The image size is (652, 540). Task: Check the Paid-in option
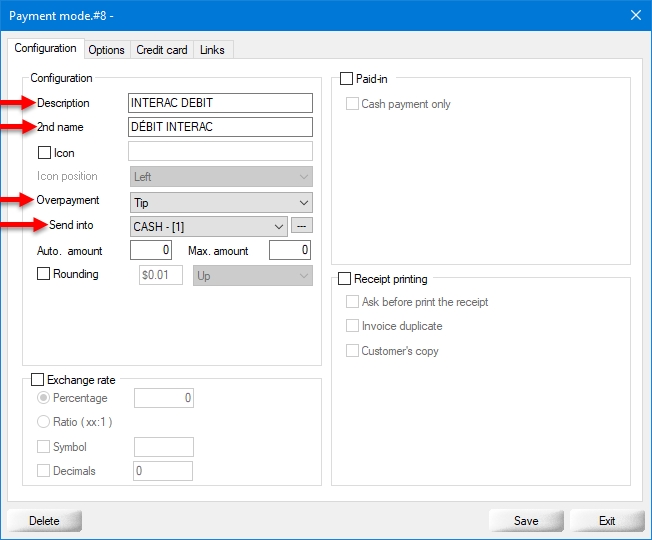coord(347,79)
